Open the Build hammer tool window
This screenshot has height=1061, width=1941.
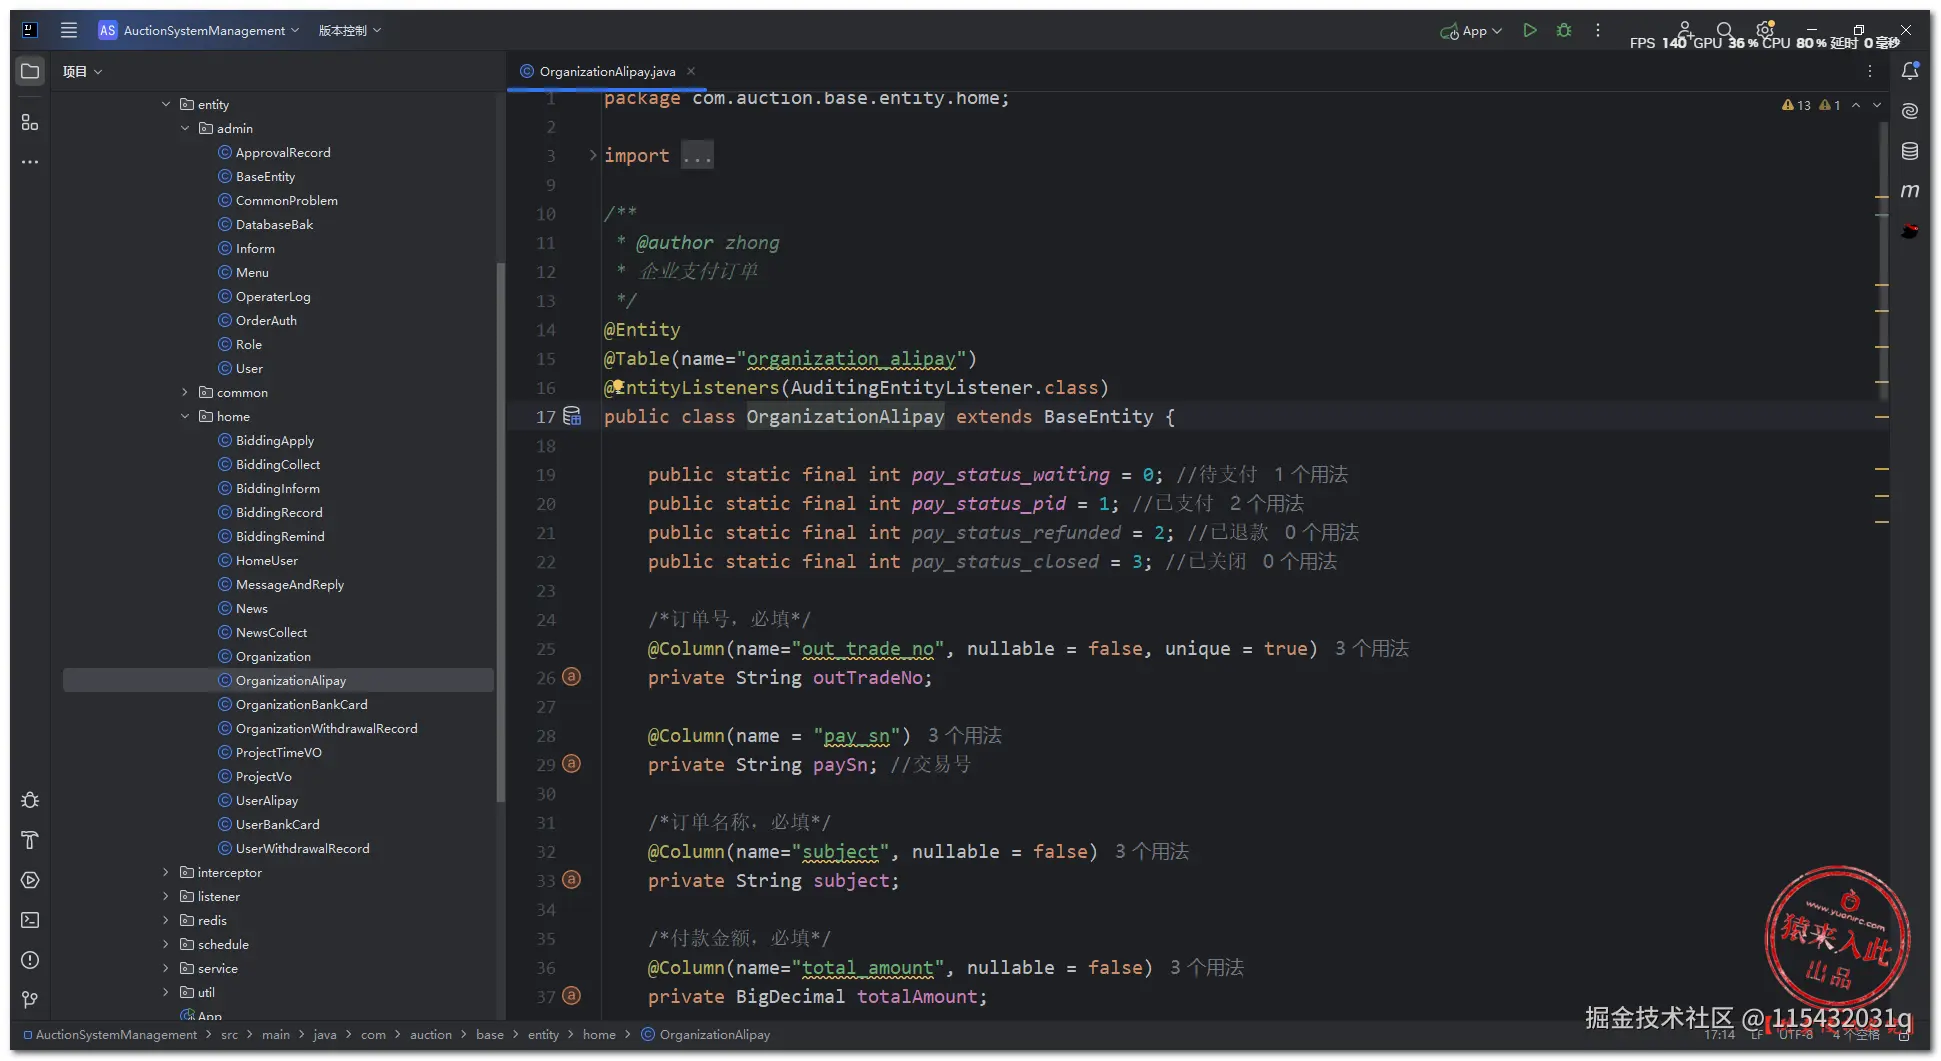click(30, 840)
